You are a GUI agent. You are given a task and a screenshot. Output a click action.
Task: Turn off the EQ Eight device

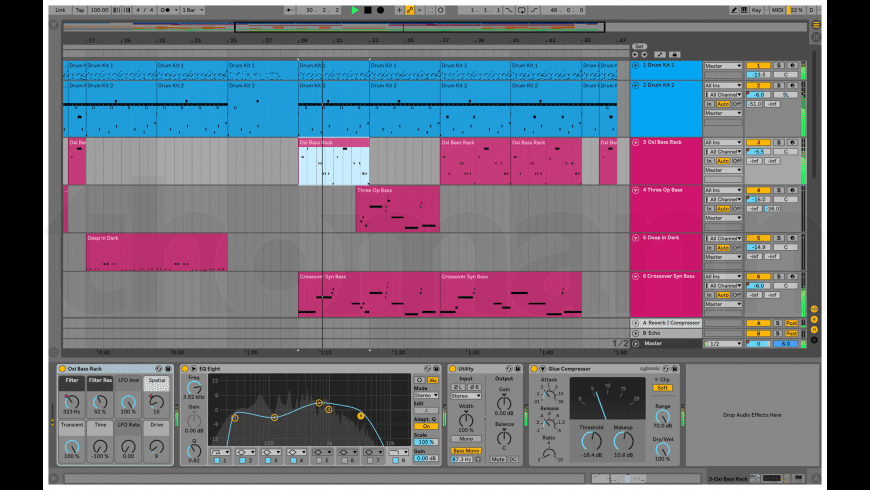point(185,368)
